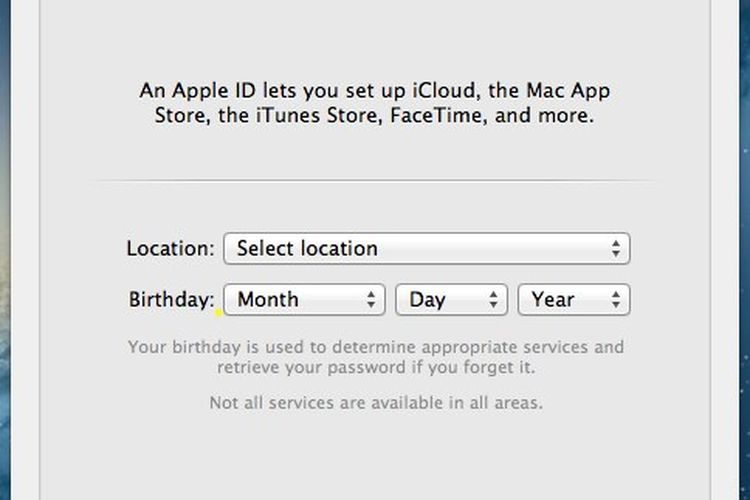Click the yellow dot beside Birthday label
The height and width of the screenshot is (500, 750).
click(x=219, y=313)
